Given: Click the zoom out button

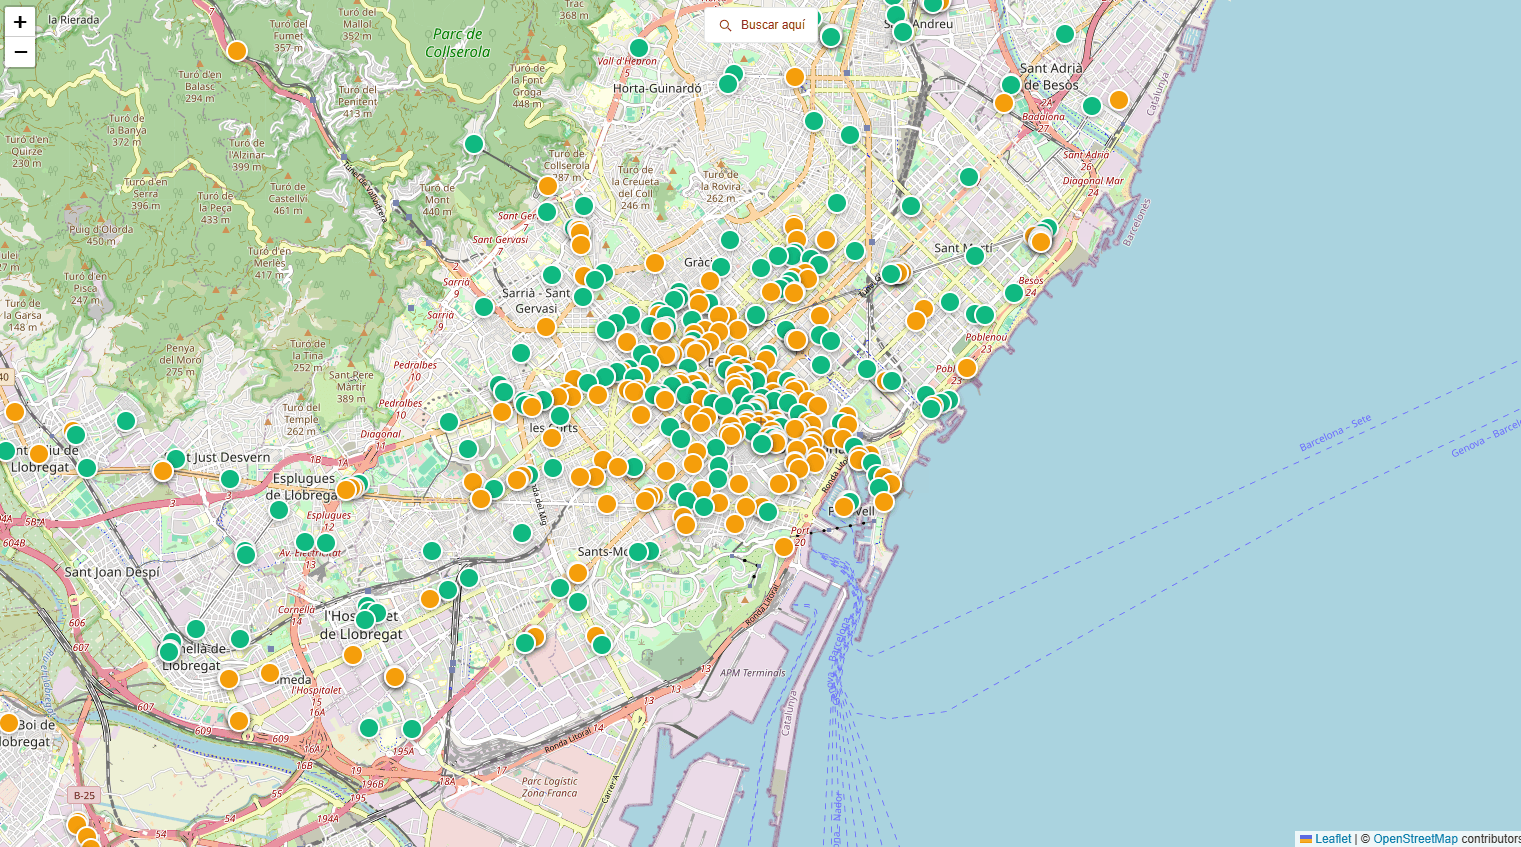Looking at the screenshot, I should [19, 51].
